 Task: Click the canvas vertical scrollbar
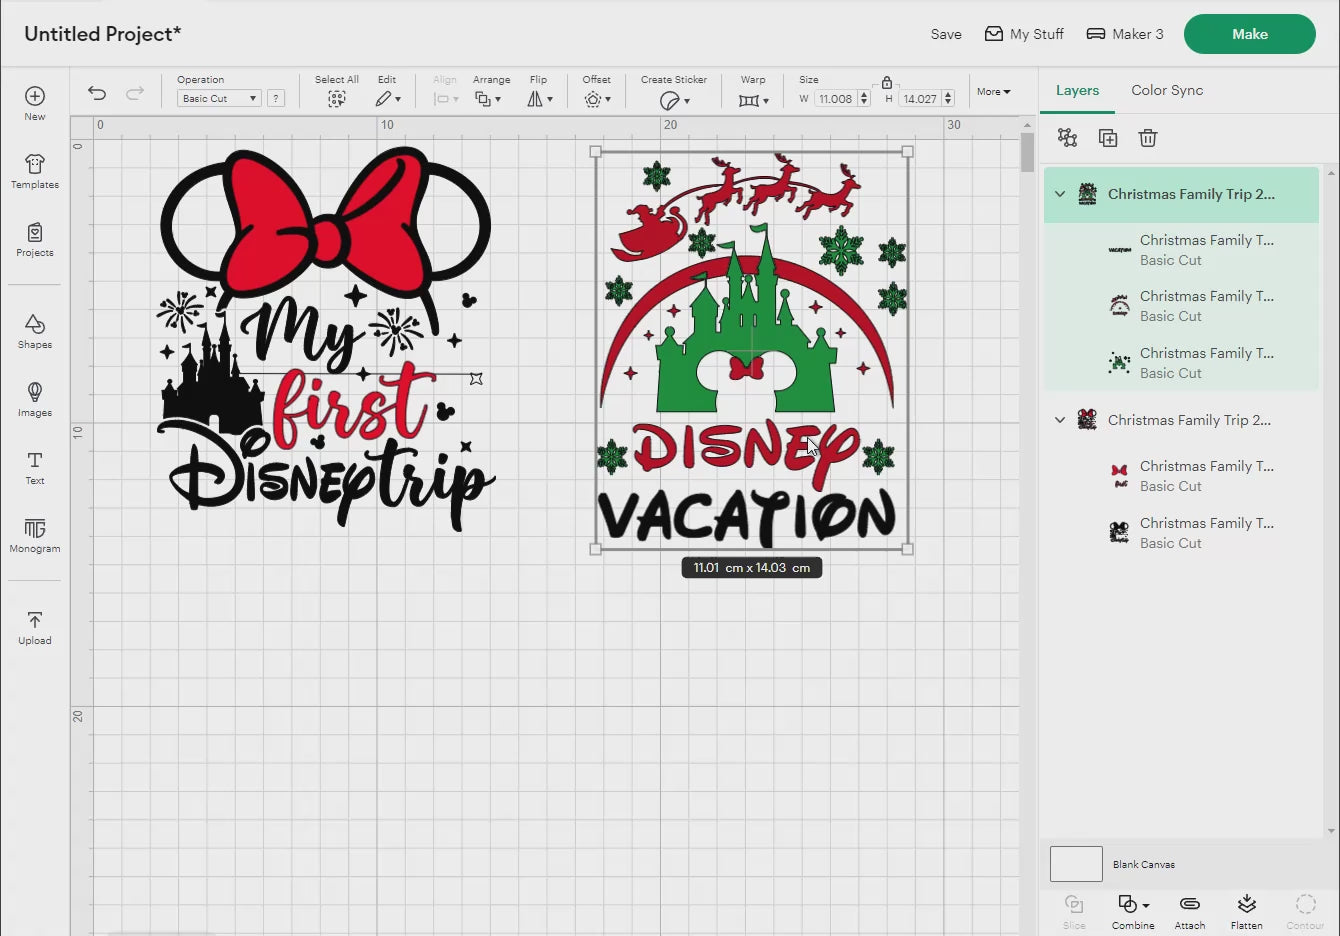1027,153
